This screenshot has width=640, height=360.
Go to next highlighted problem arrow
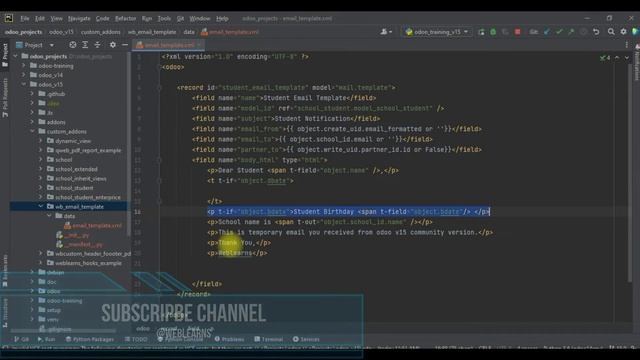627,58
